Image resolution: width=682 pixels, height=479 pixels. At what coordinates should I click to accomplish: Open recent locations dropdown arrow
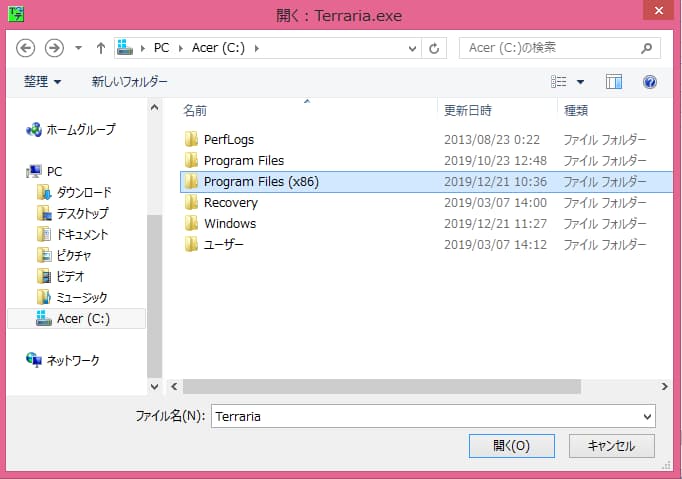[x=78, y=48]
